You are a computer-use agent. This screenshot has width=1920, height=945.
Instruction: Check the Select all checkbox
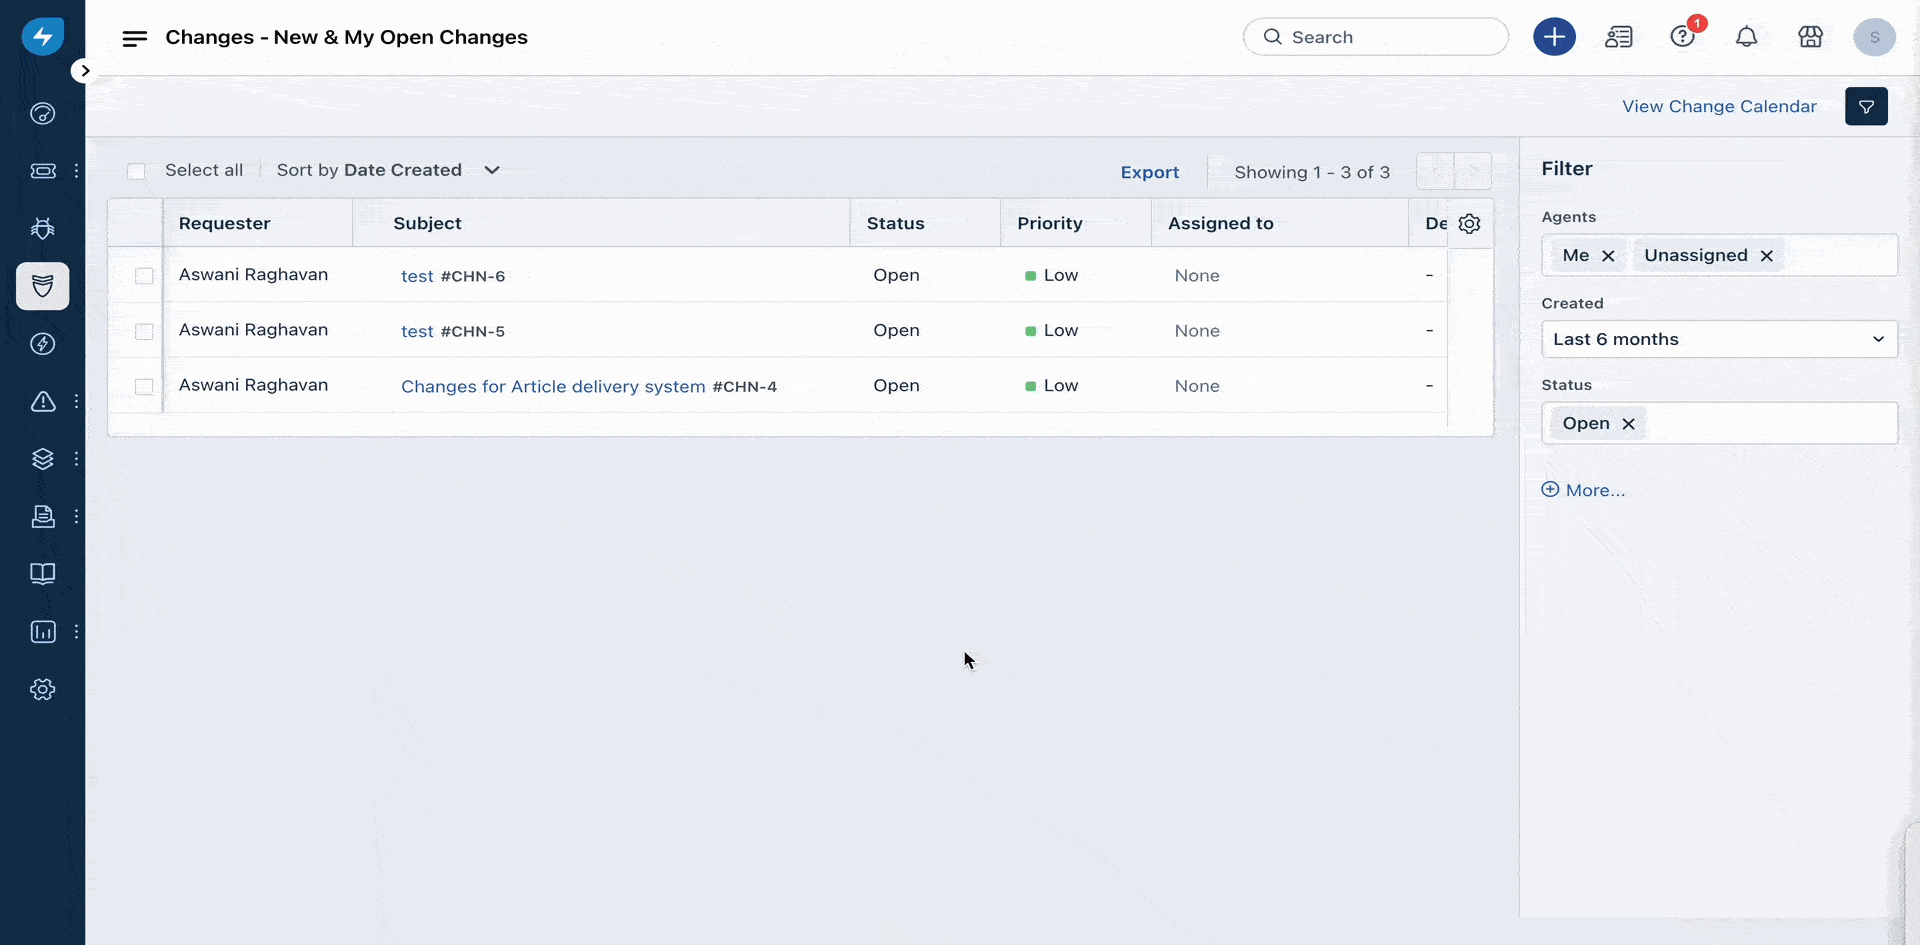coord(136,171)
